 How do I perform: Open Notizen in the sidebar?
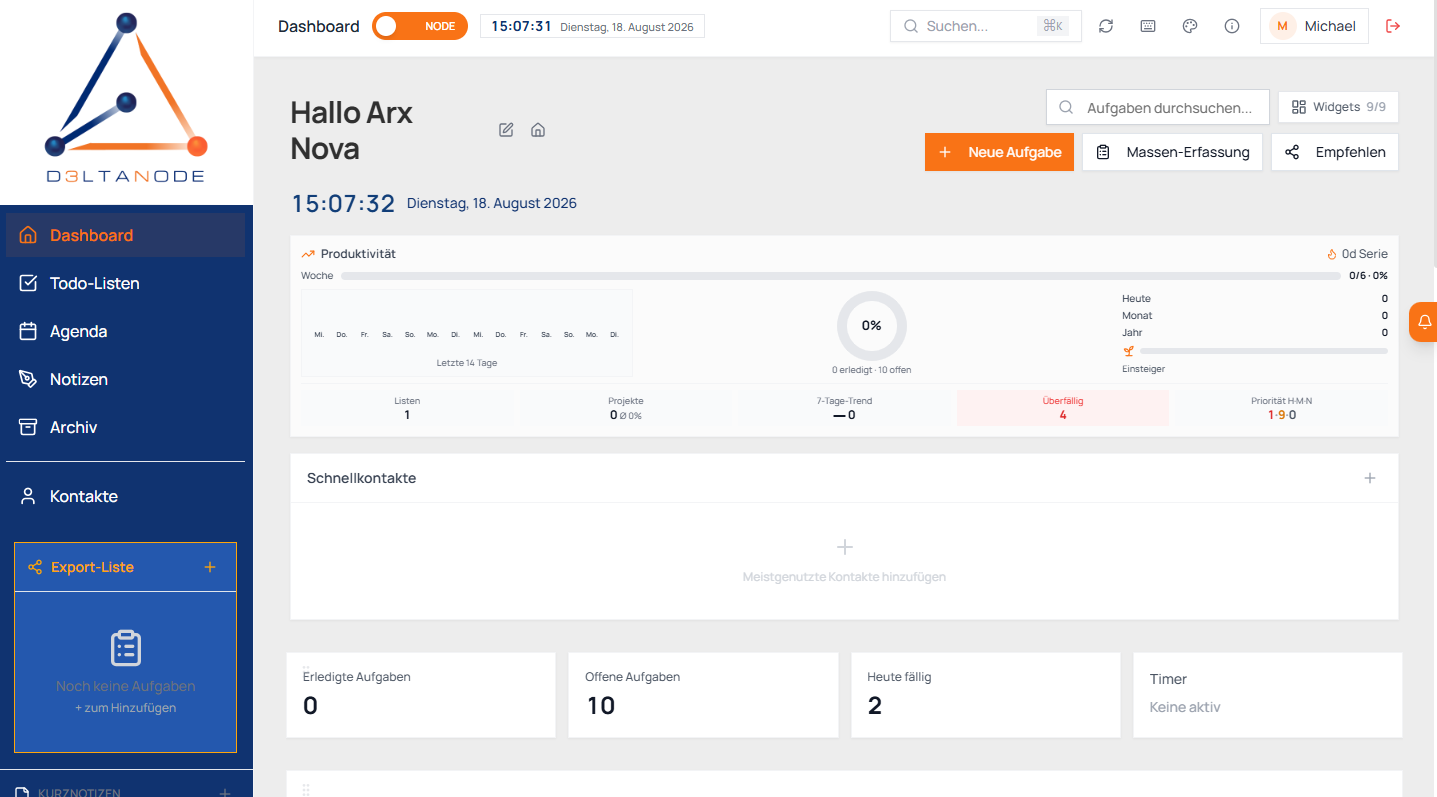[x=126, y=379]
